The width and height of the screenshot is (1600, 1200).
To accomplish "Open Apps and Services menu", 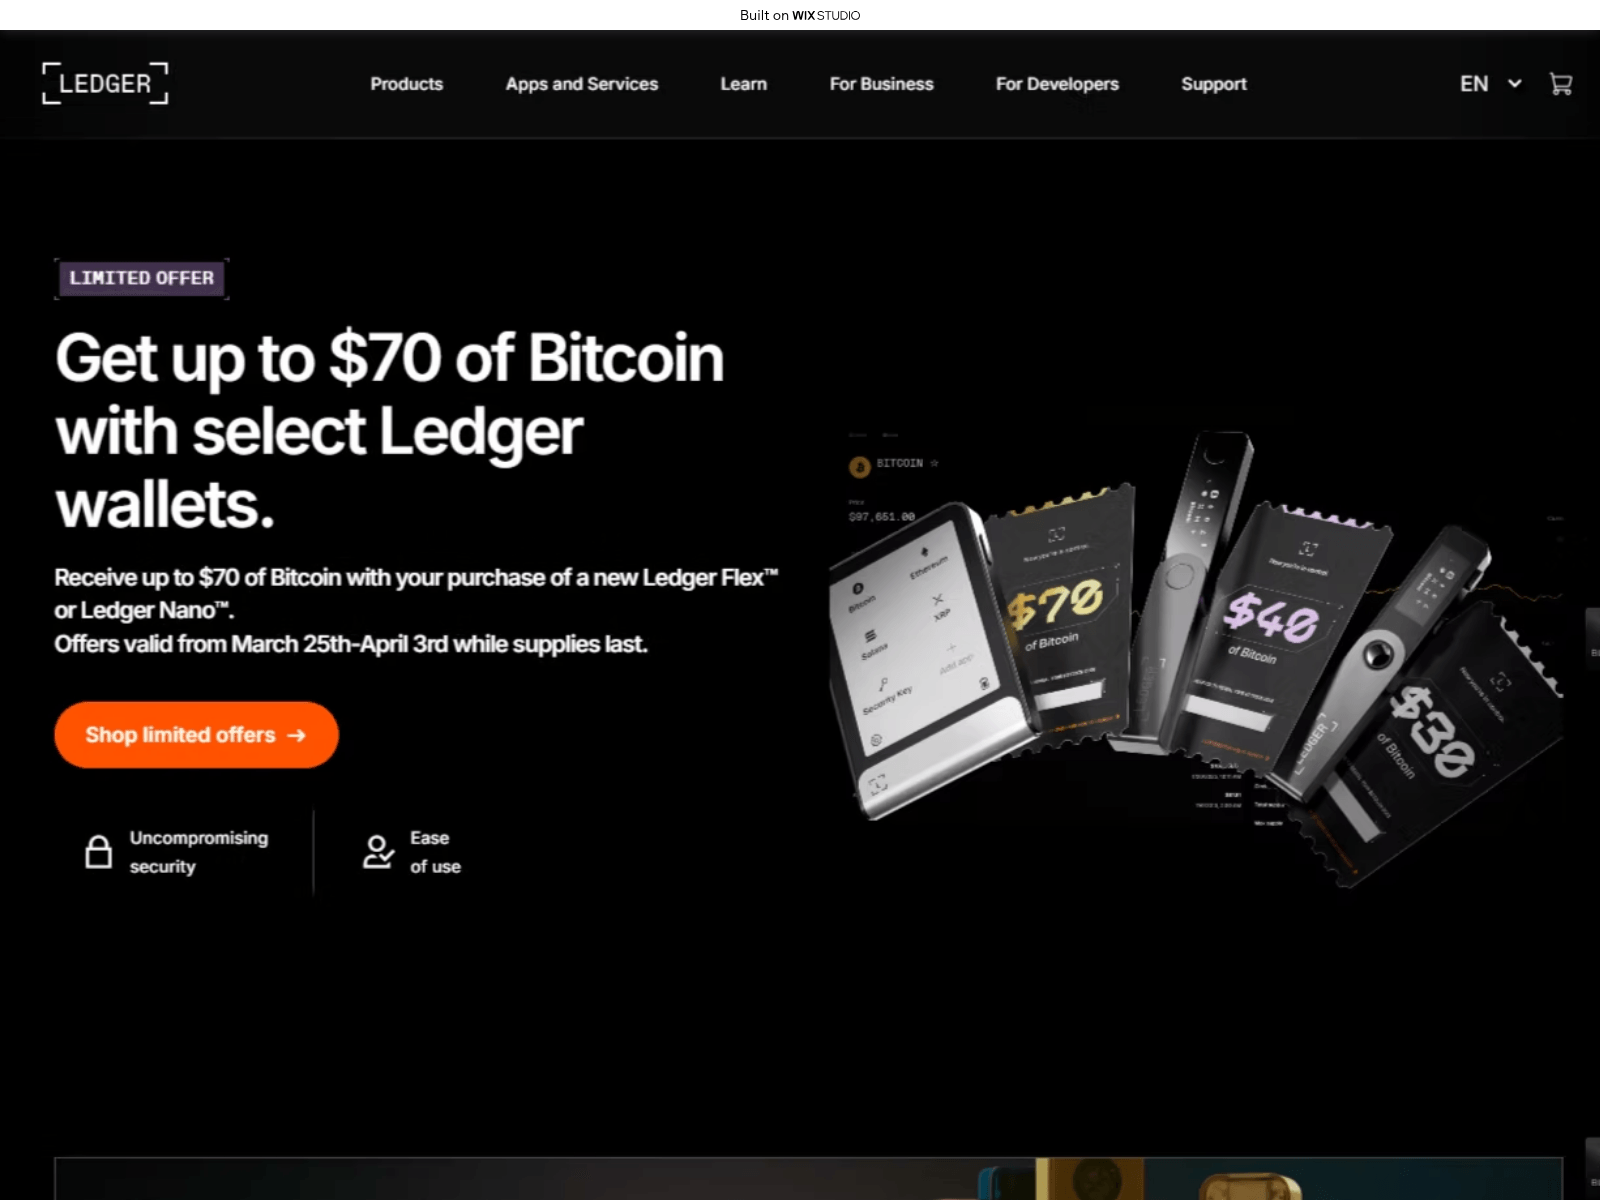I will 582,84.
